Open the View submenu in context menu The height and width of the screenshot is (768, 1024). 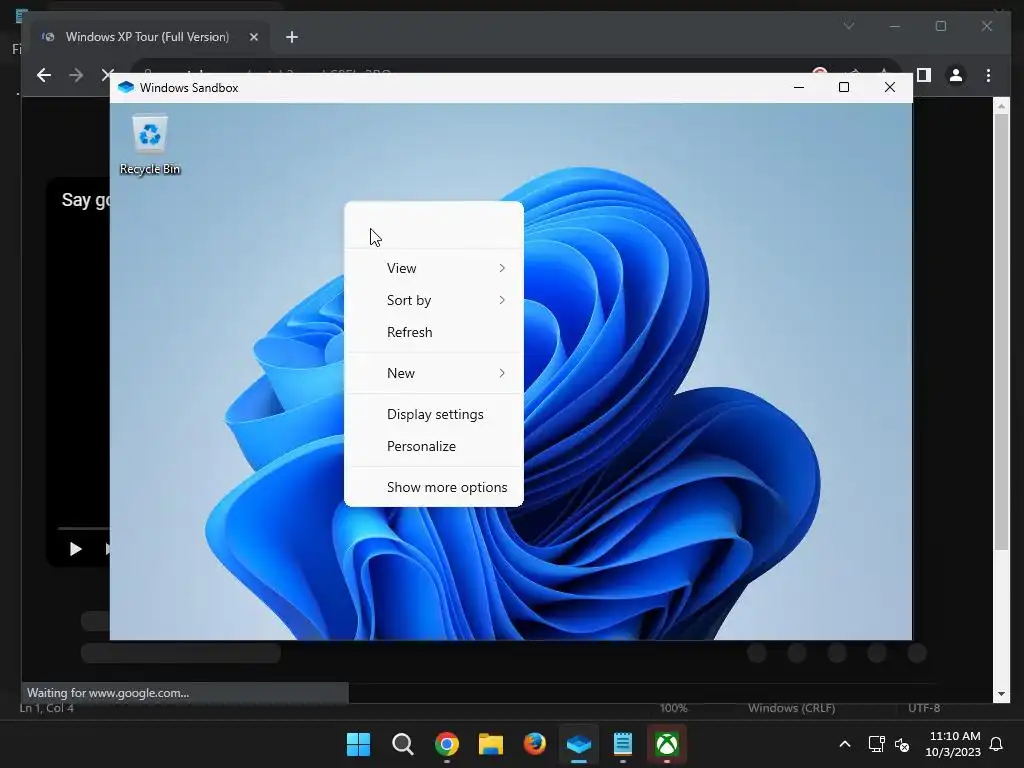pyautogui.click(x=434, y=268)
